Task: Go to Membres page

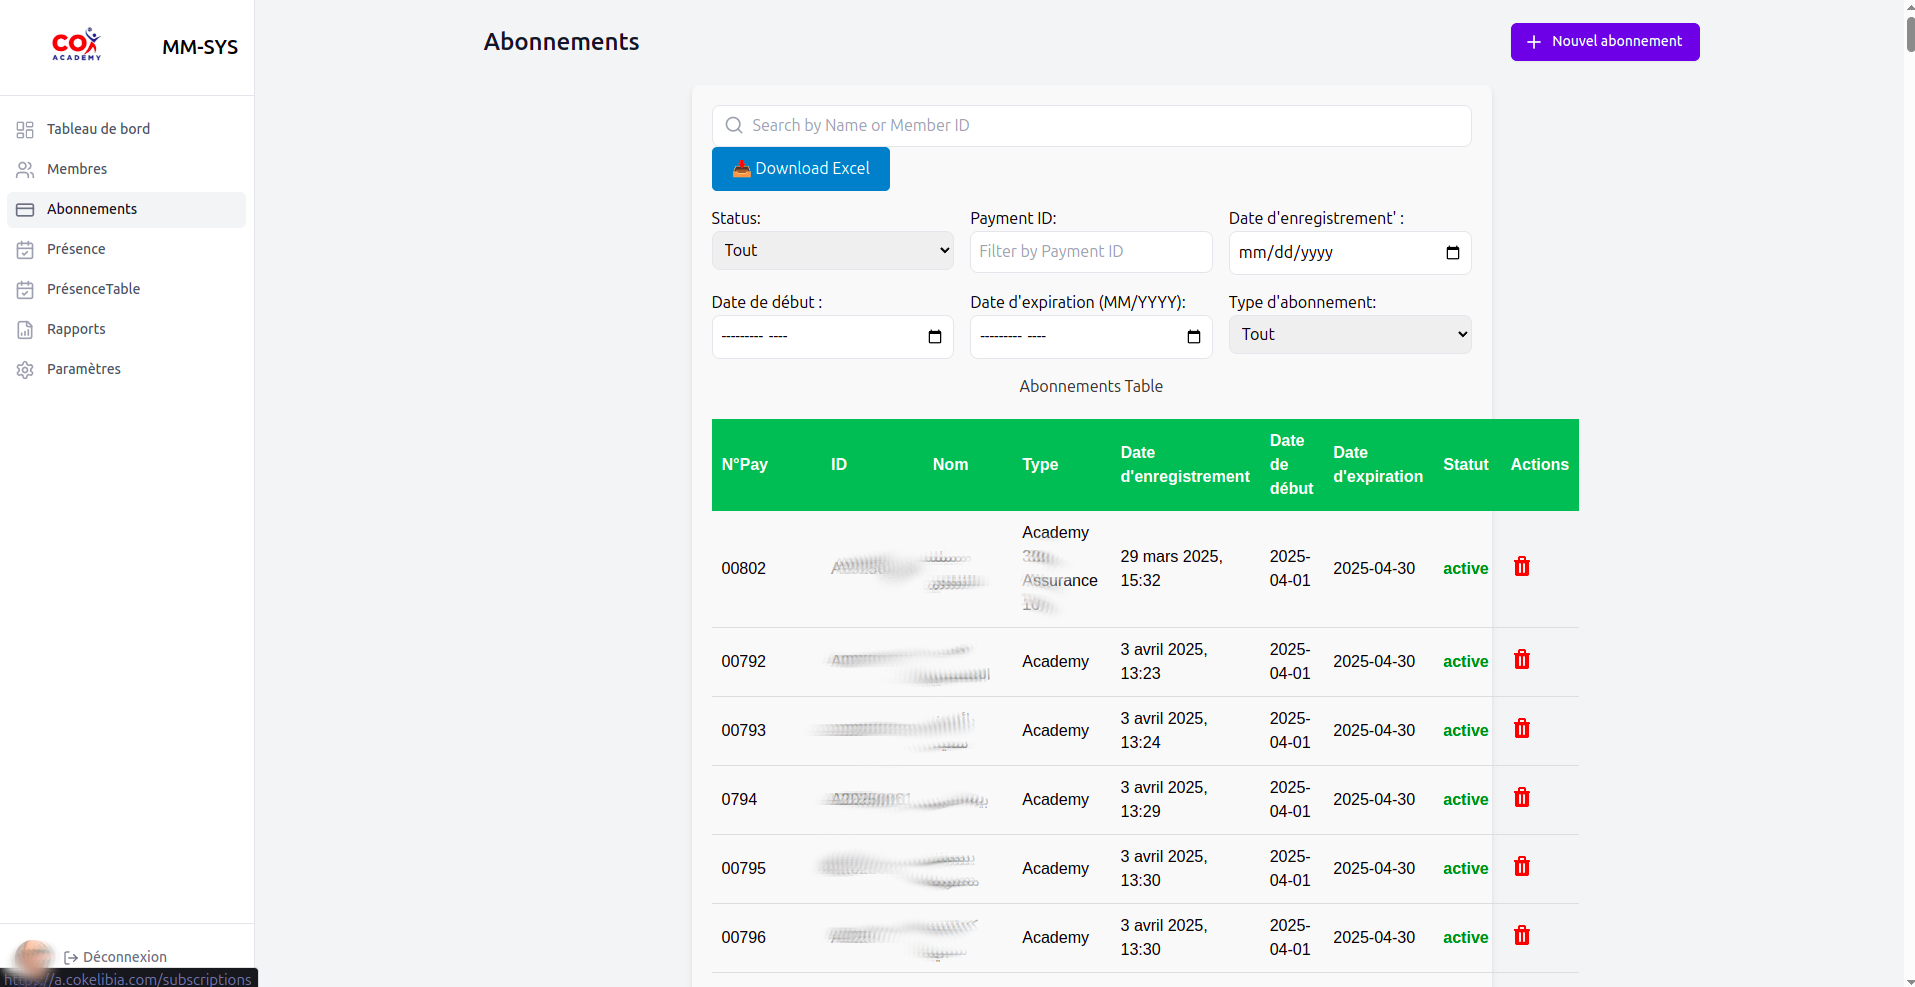Action: point(77,169)
